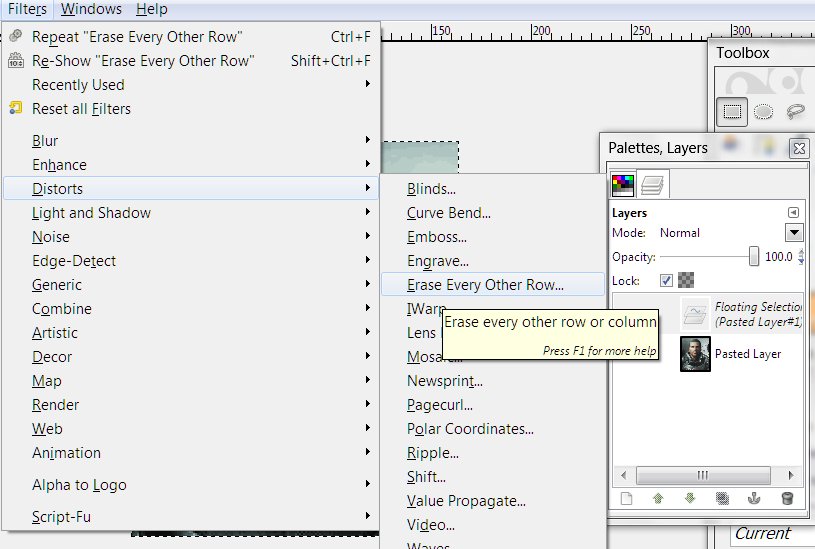Lower the layer with the down arrow

pyautogui.click(x=690, y=498)
